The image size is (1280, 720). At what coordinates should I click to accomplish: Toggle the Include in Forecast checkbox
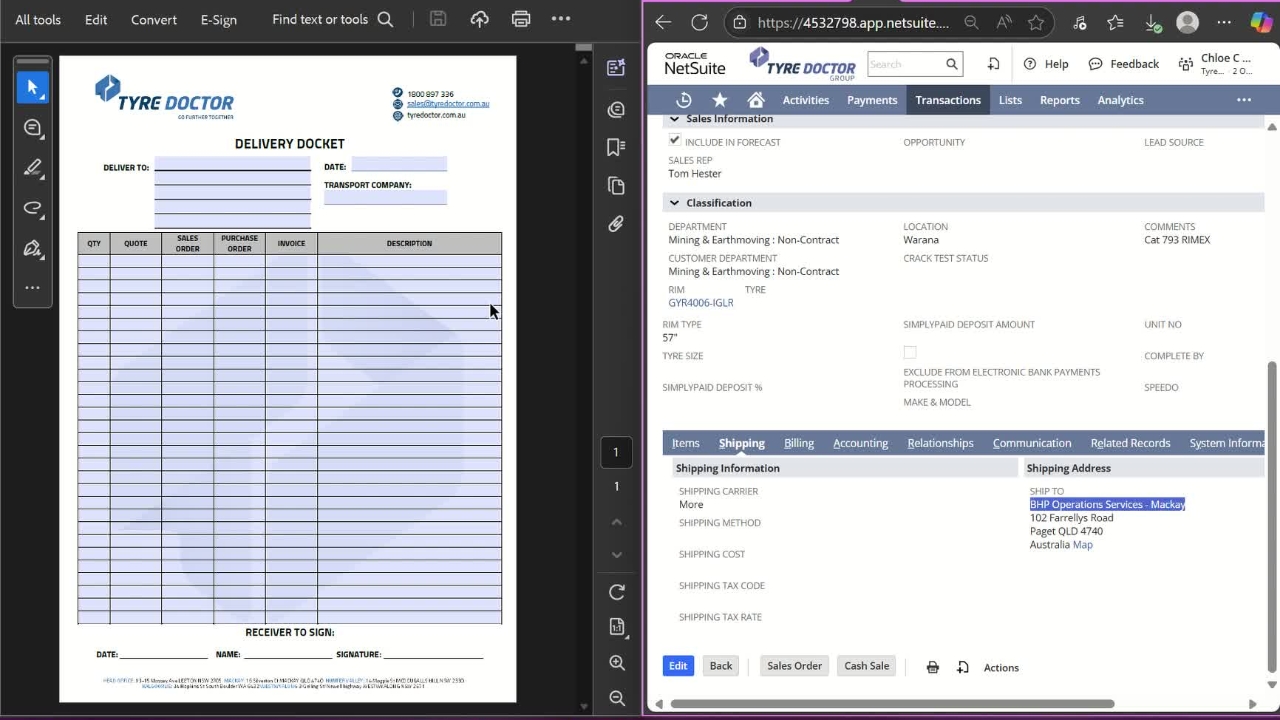[675, 141]
